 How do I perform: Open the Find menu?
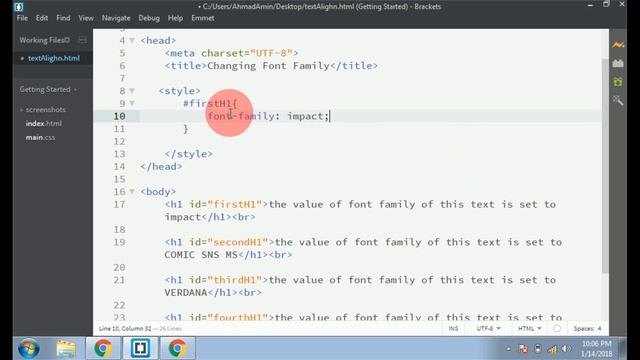(63, 18)
